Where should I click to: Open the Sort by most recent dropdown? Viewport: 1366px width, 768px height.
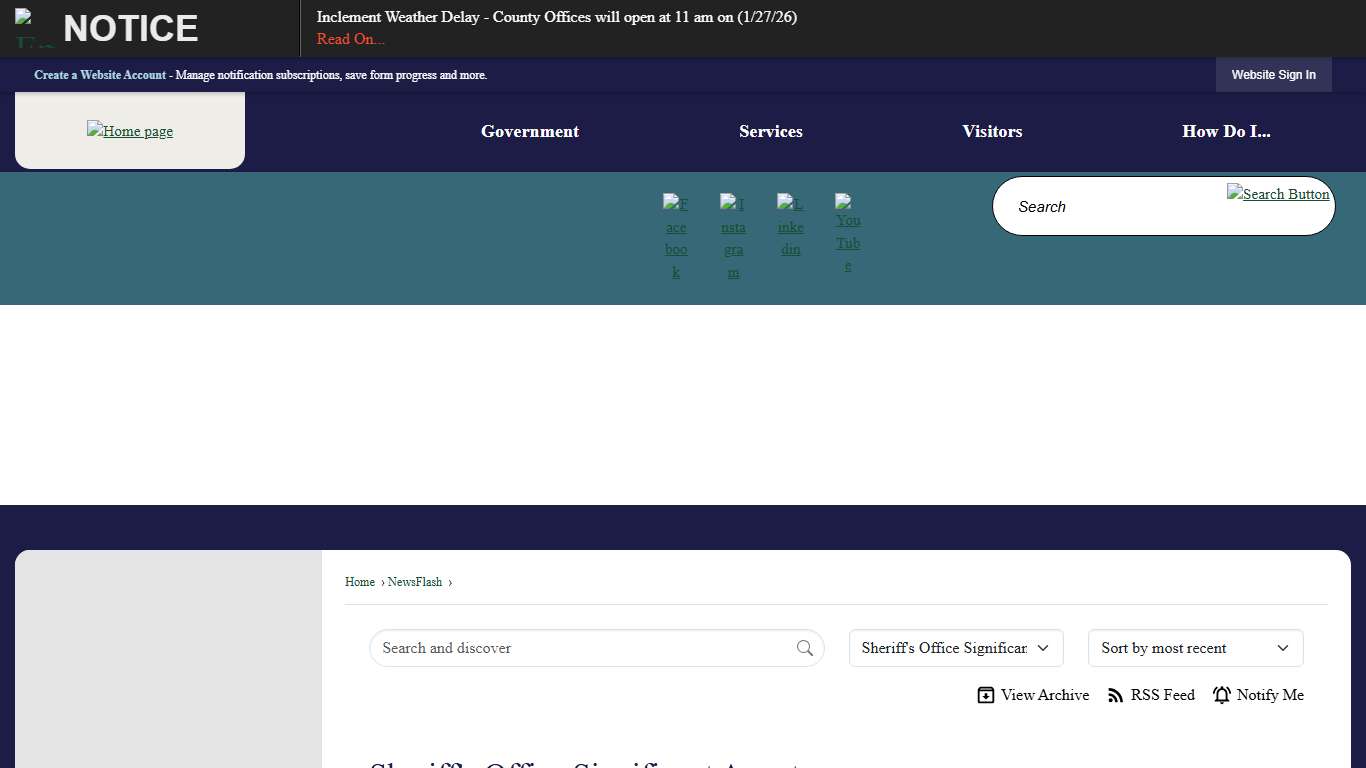[x=1195, y=648]
